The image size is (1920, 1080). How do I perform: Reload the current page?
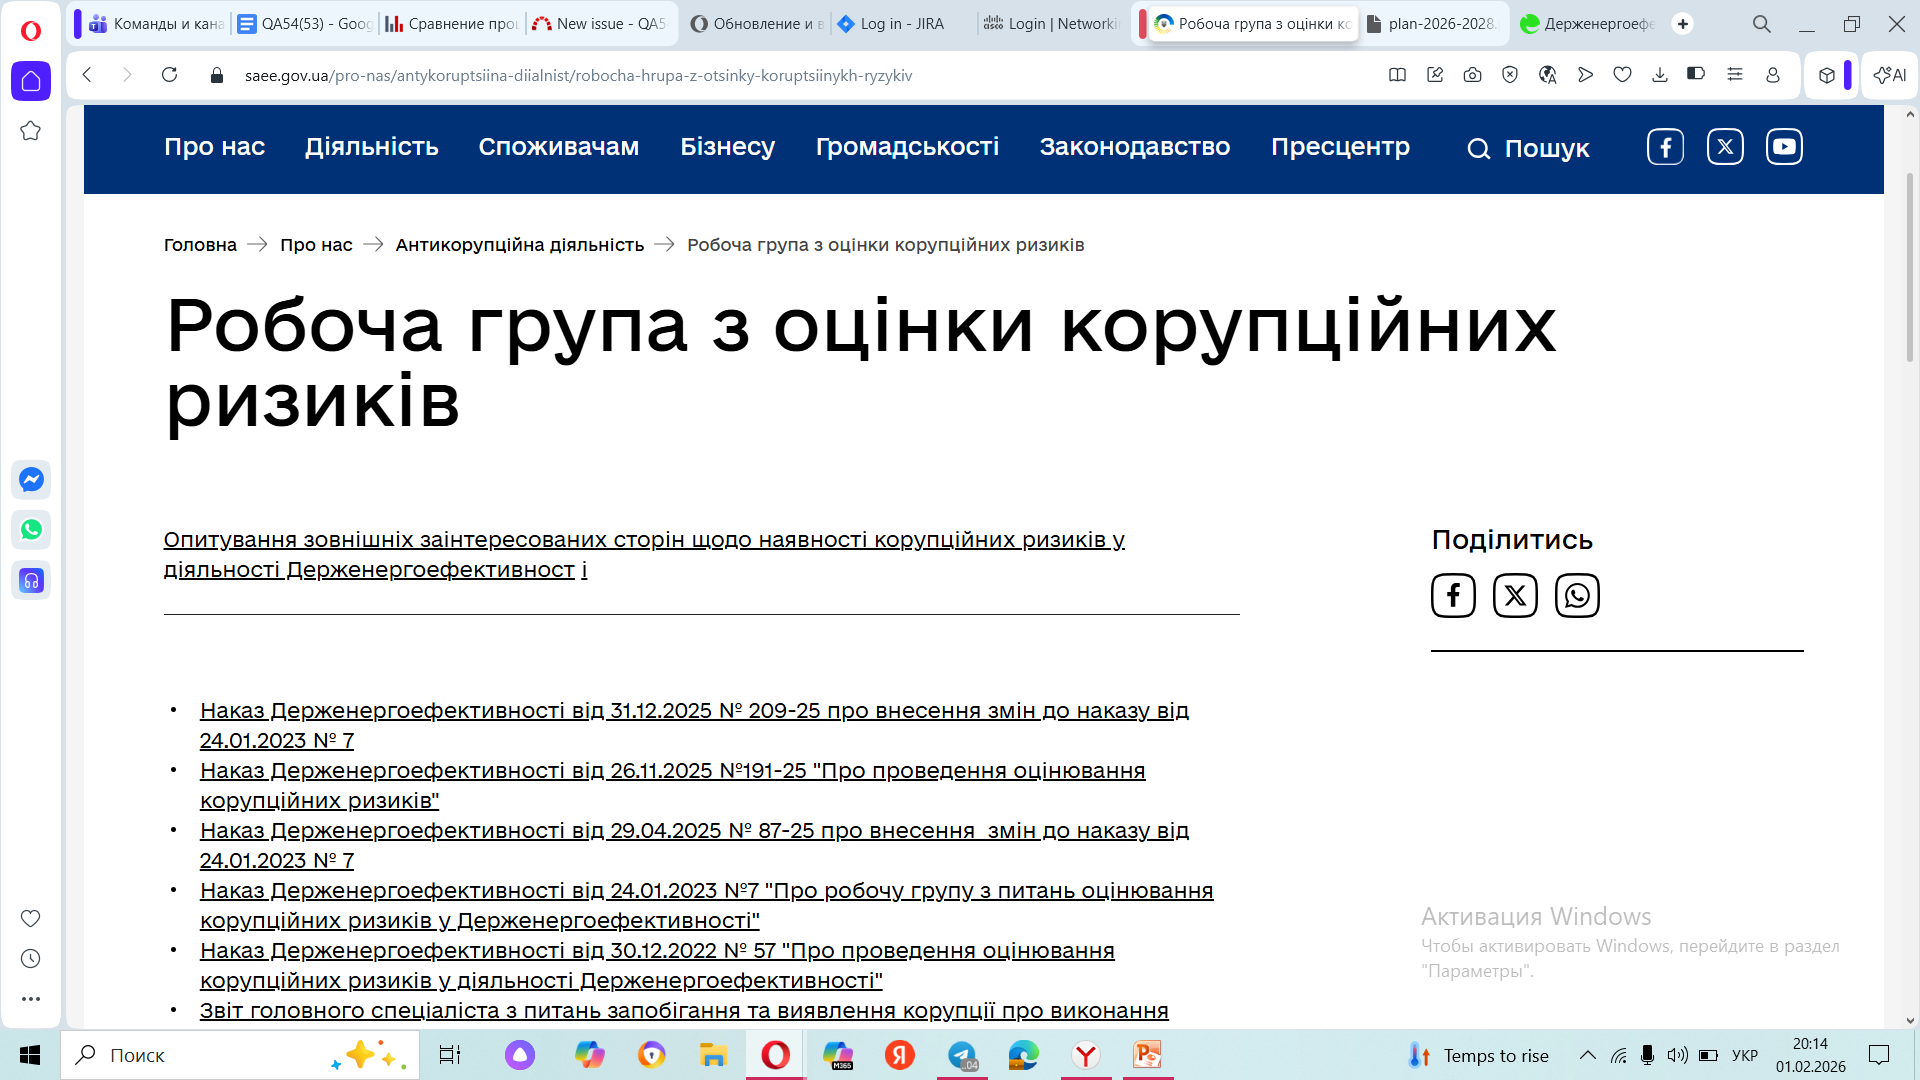(x=169, y=75)
